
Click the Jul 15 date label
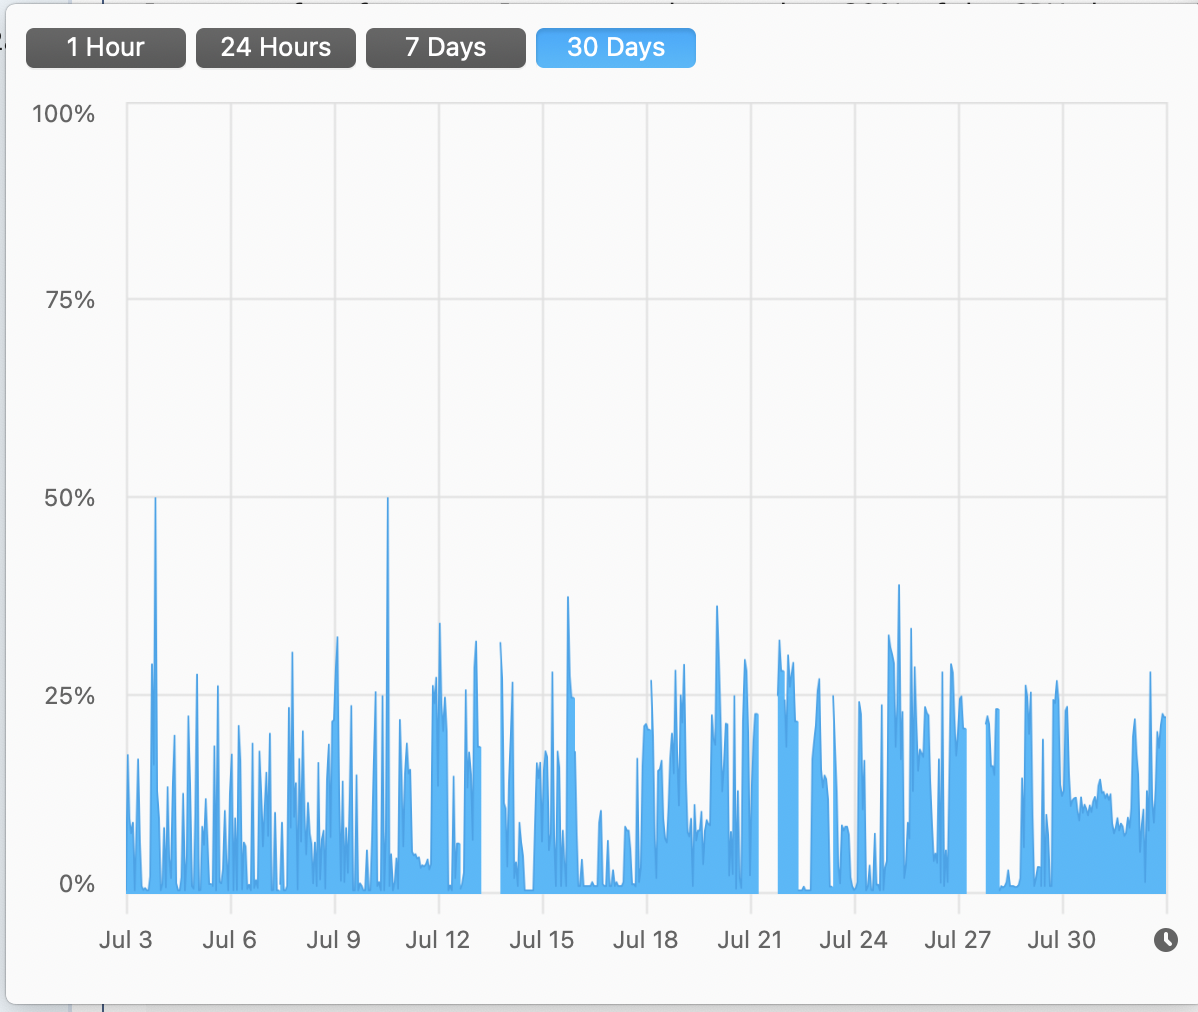[x=542, y=939]
